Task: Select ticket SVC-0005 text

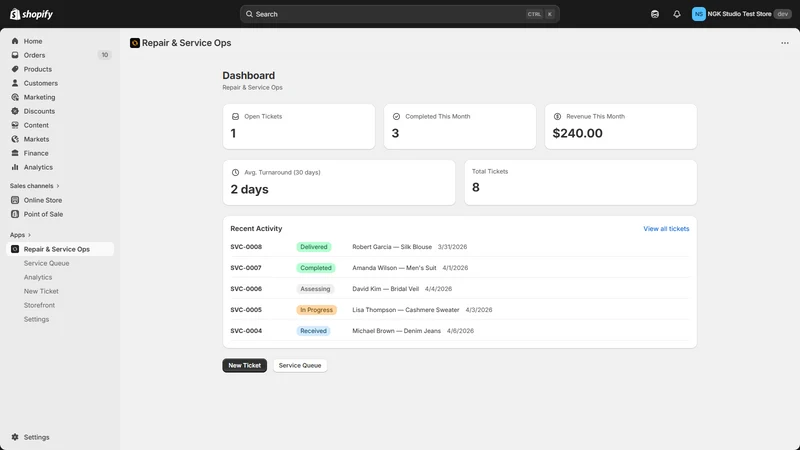Action: pyautogui.click(x=246, y=310)
